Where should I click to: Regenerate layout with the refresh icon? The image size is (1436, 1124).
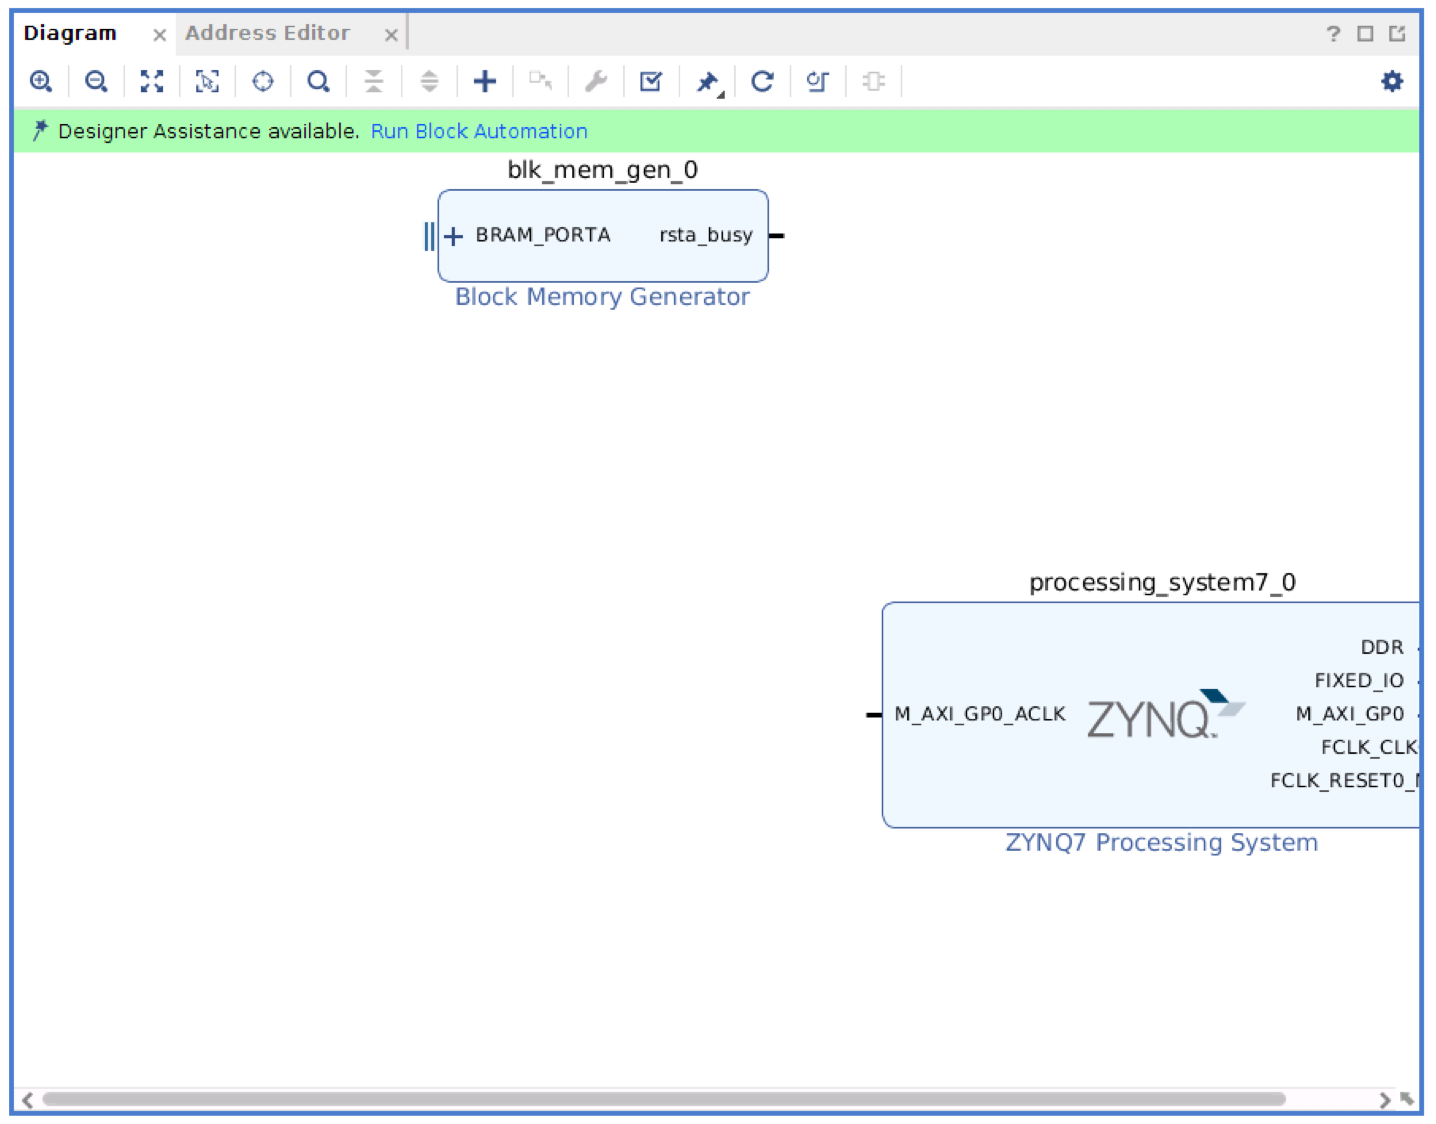click(x=762, y=81)
